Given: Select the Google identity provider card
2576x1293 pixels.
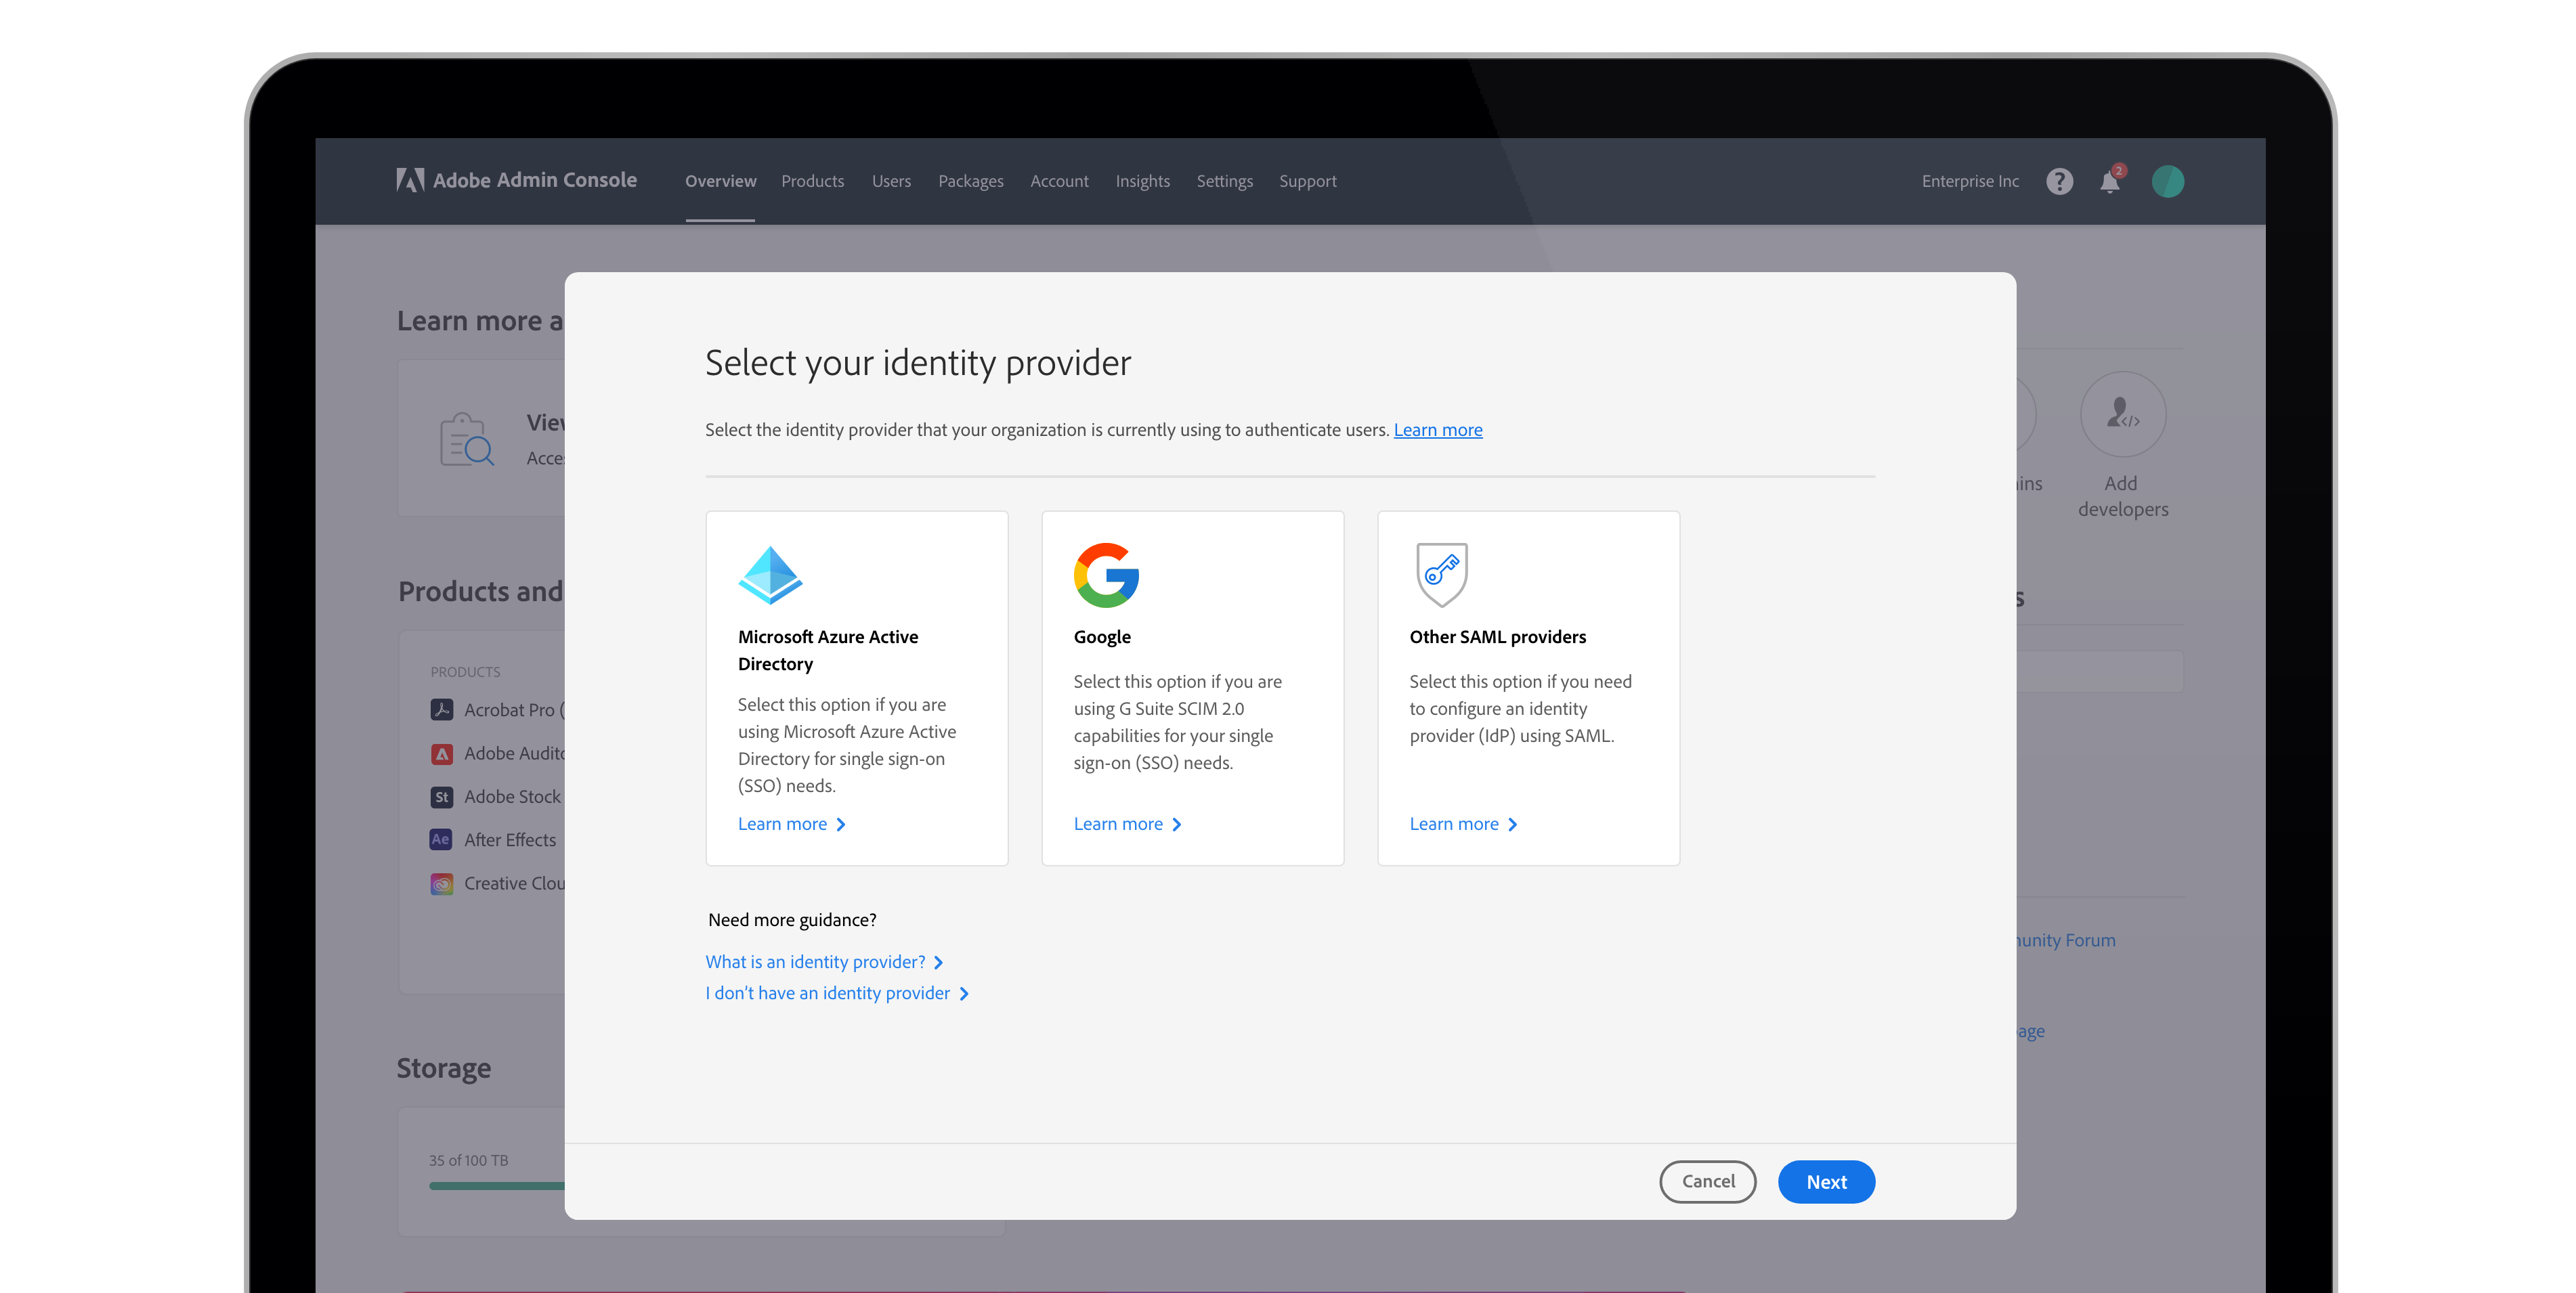Looking at the screenshot, I should [1193, 688].
